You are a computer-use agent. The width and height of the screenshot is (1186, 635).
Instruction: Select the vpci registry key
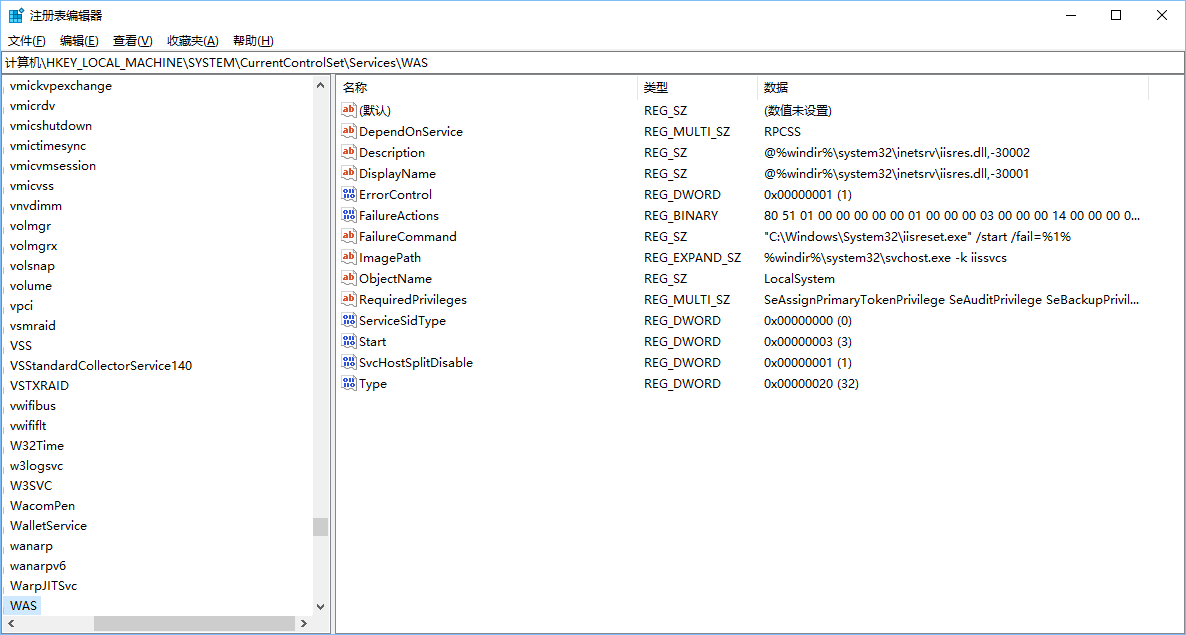pyautogui.click(x=21, y=306)
